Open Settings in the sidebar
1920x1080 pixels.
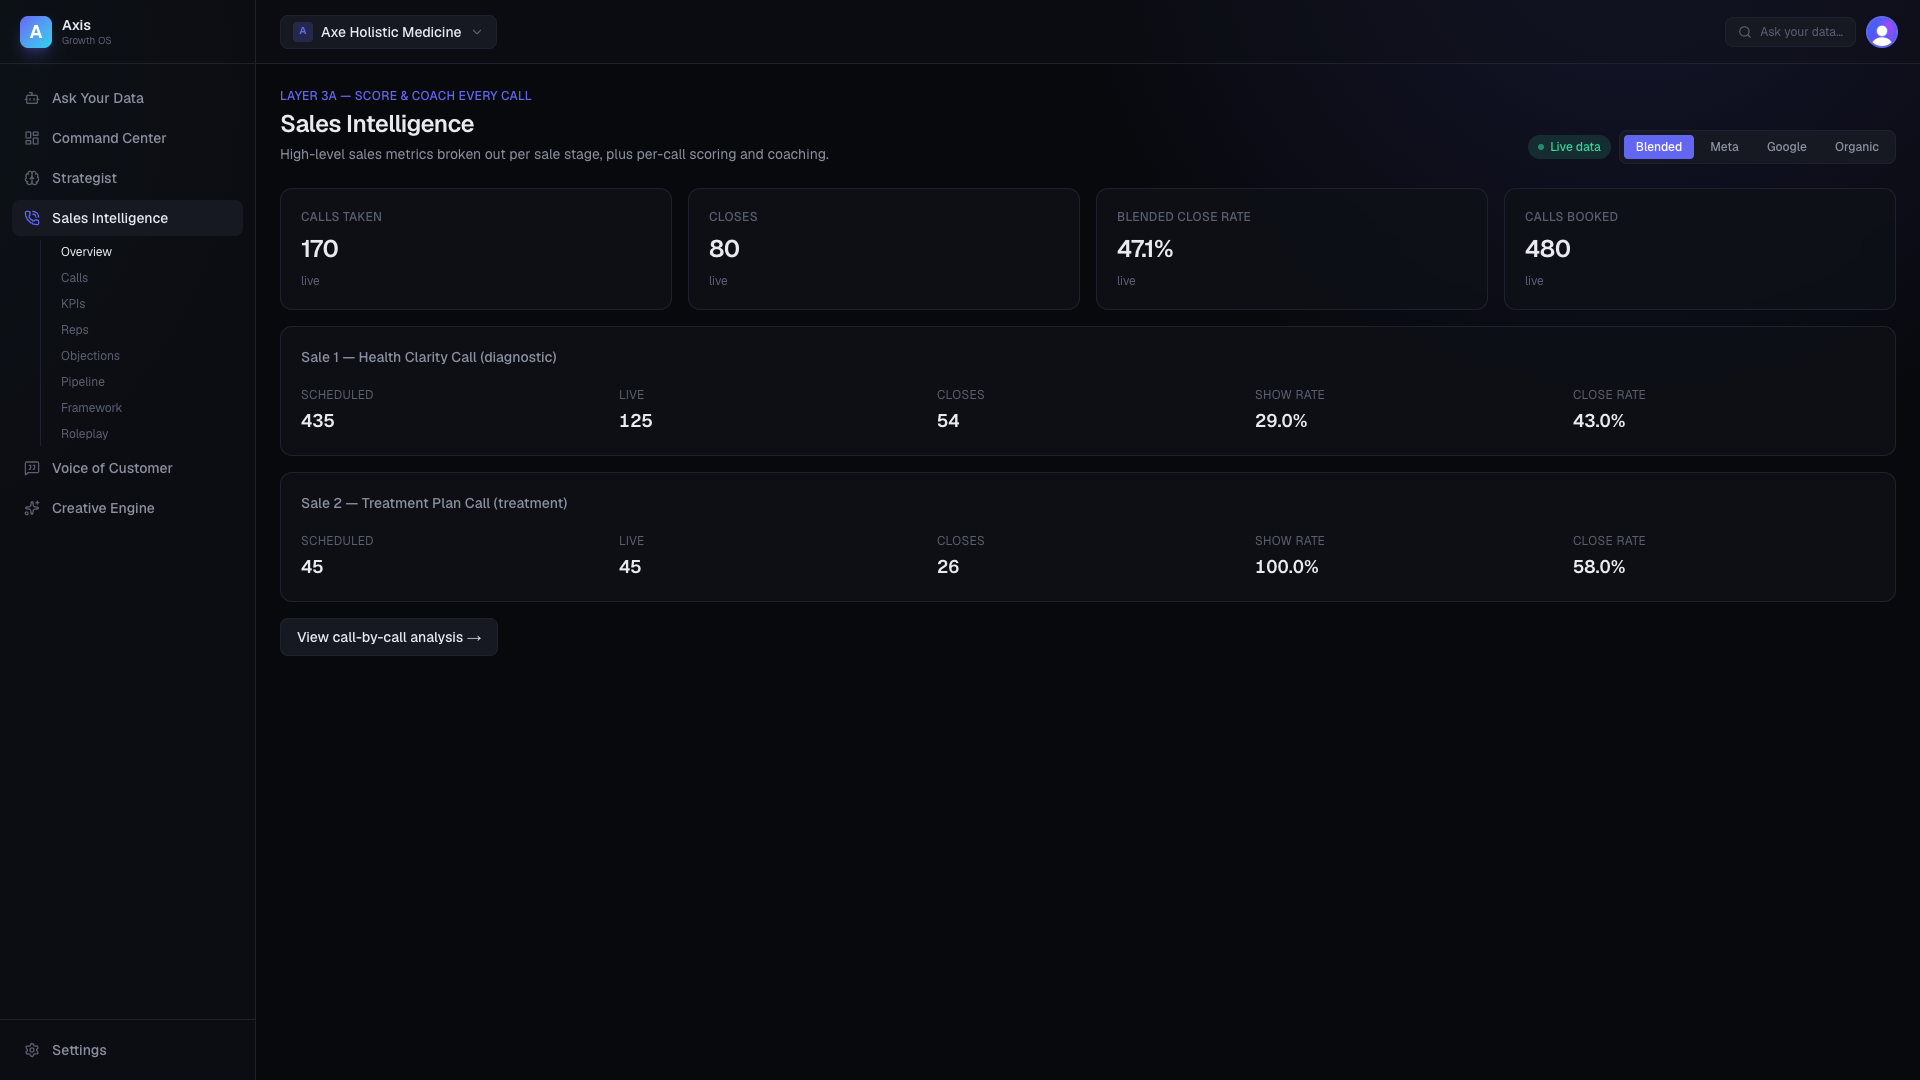(x=127, y=1050)
